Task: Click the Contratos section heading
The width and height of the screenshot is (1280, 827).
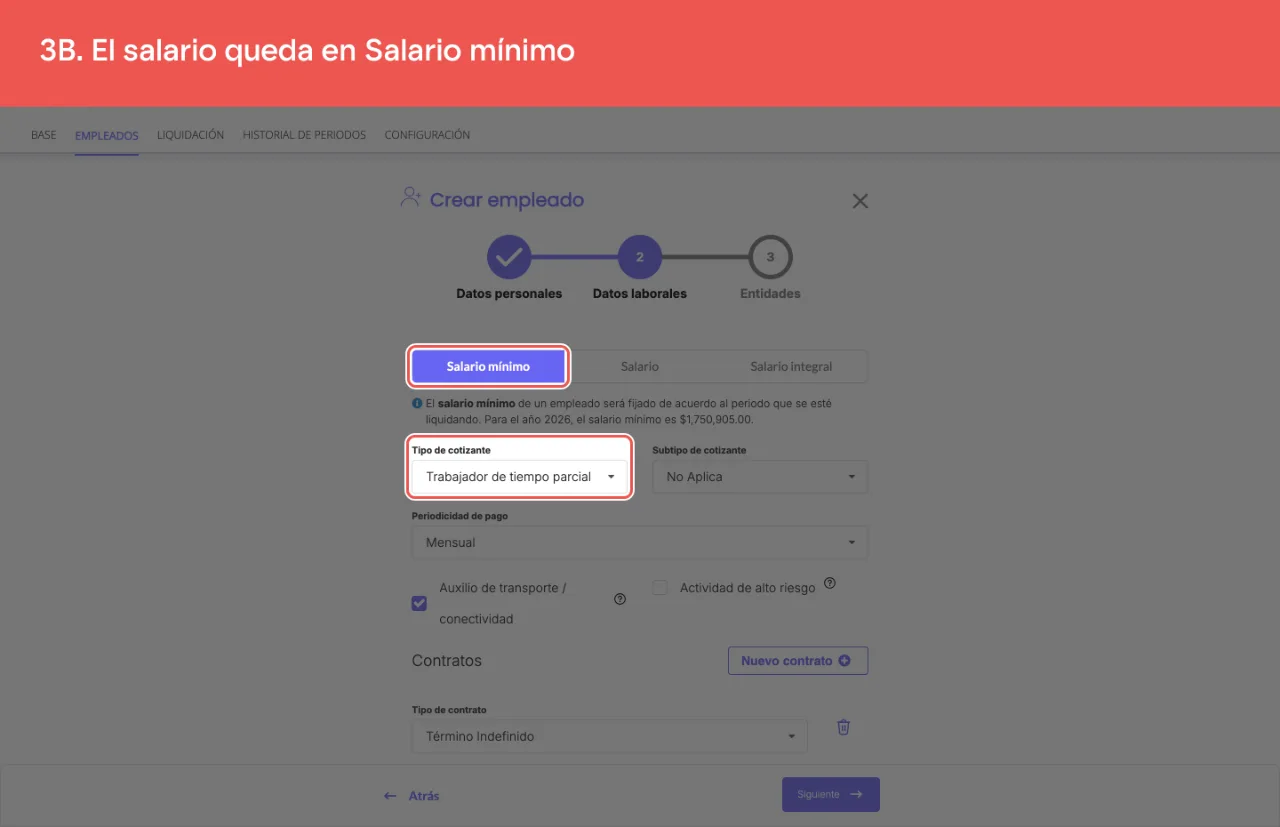Action: coord(447,661)
